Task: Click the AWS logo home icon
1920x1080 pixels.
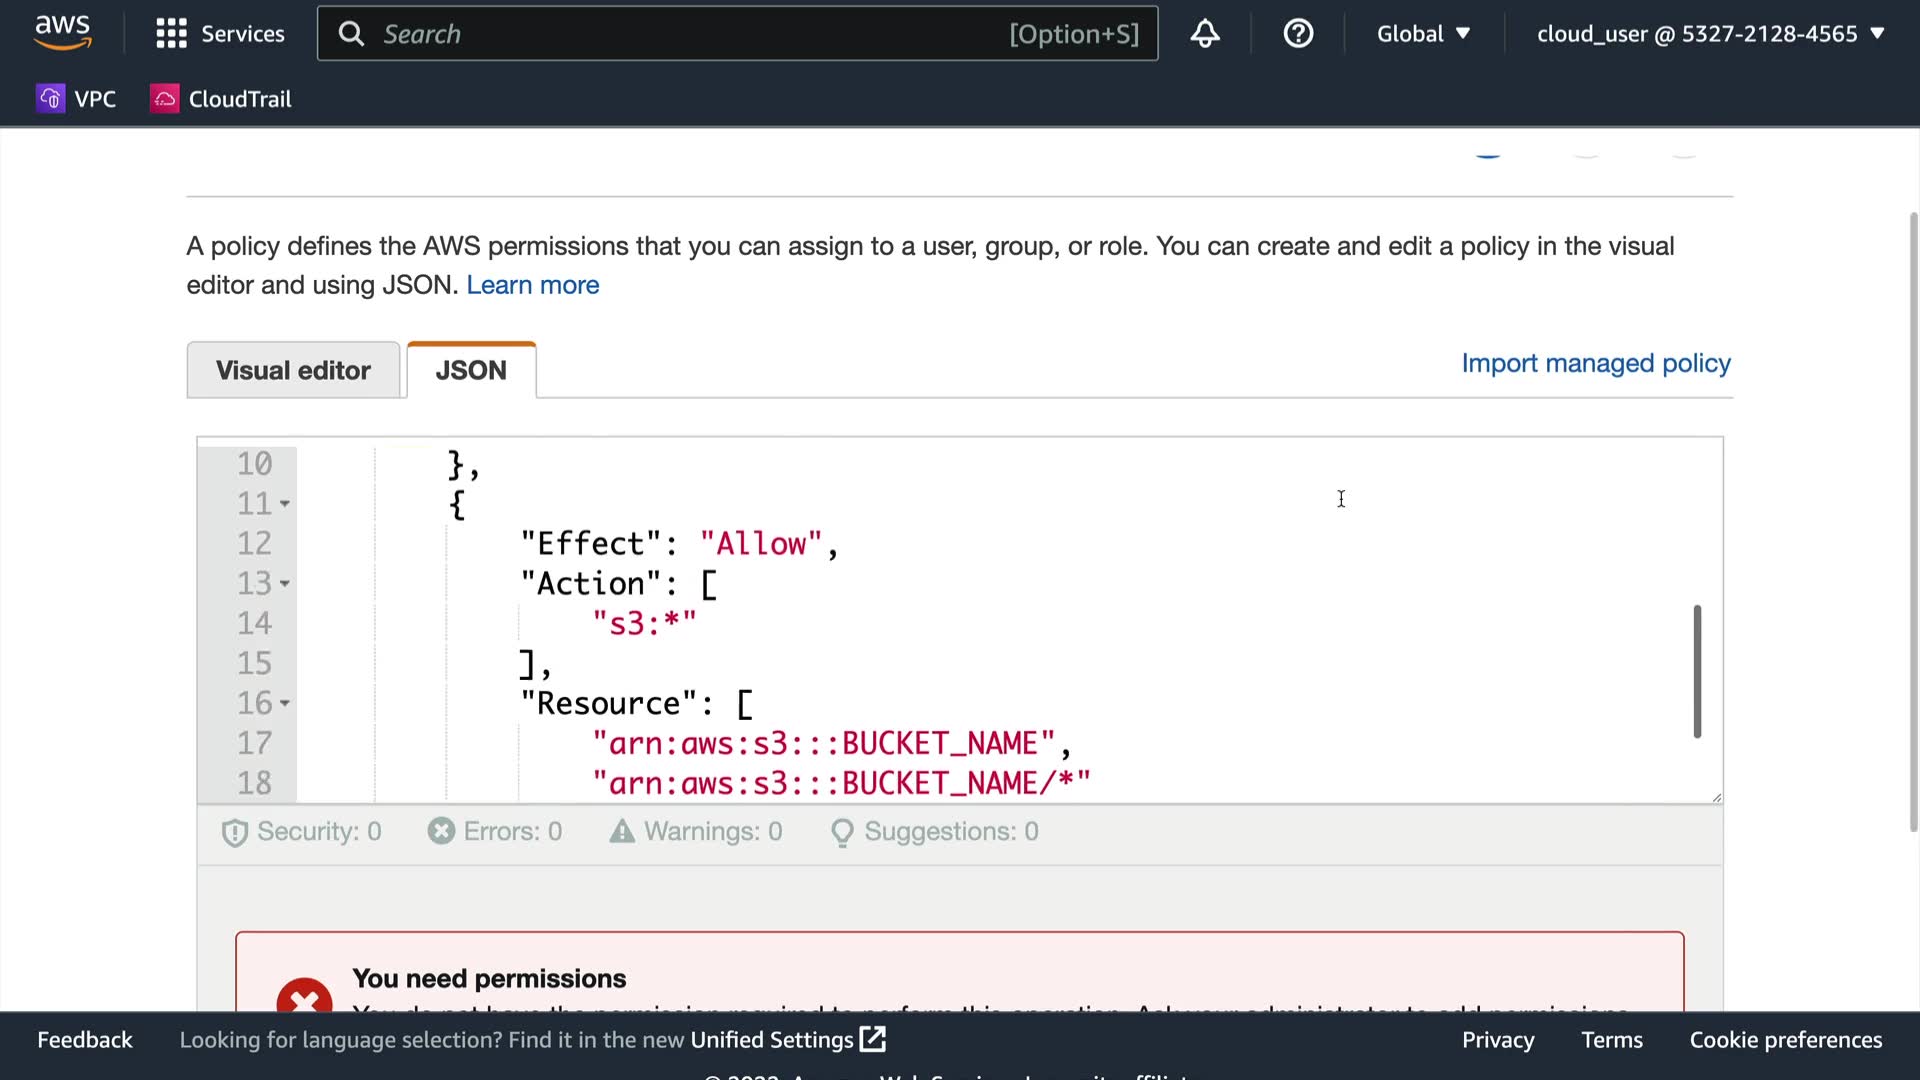Action: (62, 32)
